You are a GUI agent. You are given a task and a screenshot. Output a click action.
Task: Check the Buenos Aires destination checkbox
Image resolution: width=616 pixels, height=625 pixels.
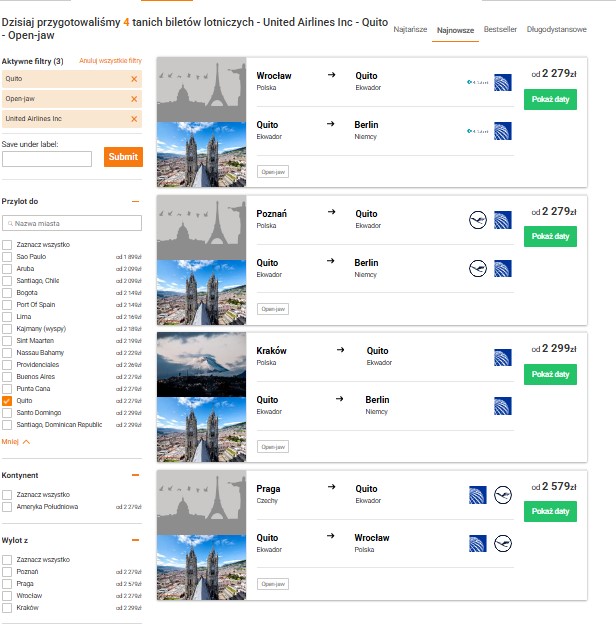tap(7, 377)
